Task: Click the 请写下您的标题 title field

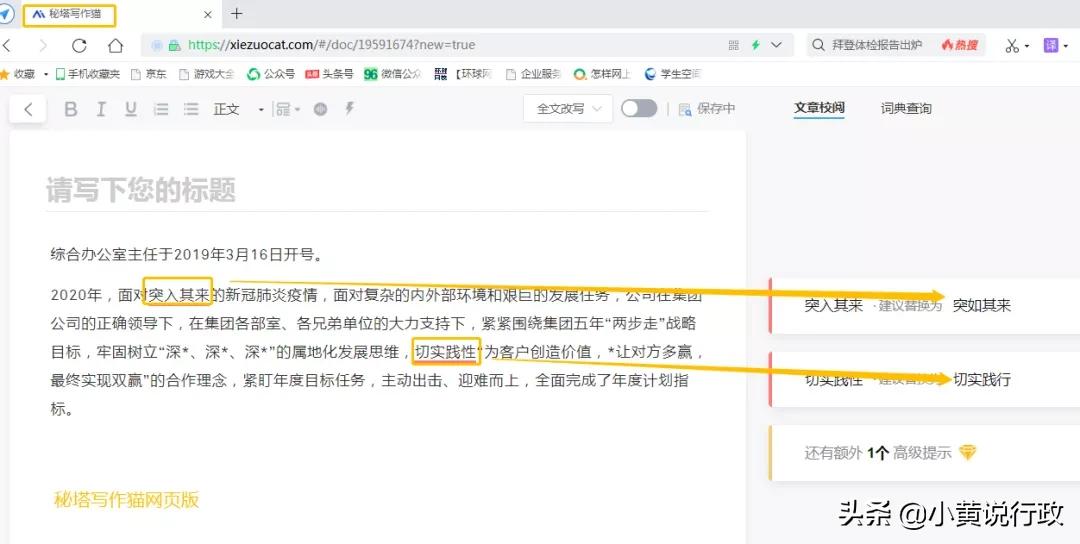Action: [x=377, y=190]
